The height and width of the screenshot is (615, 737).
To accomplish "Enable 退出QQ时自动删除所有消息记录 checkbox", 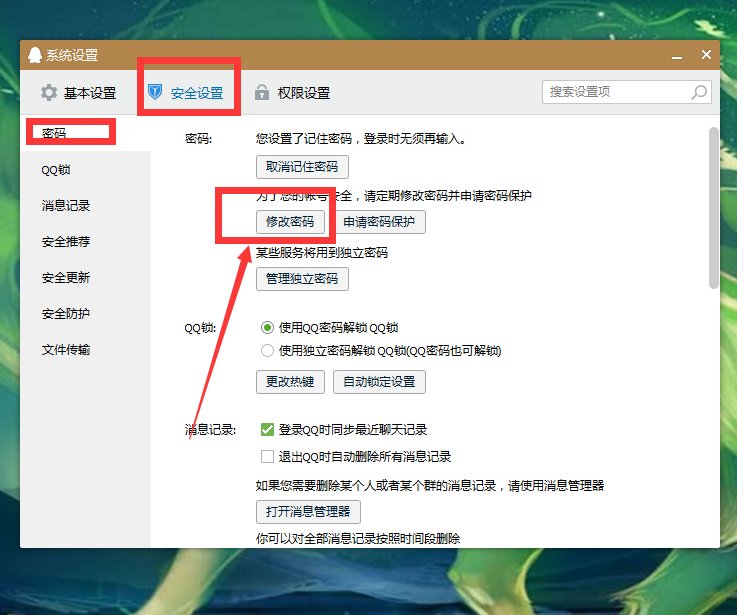I will tap(267, 457).
